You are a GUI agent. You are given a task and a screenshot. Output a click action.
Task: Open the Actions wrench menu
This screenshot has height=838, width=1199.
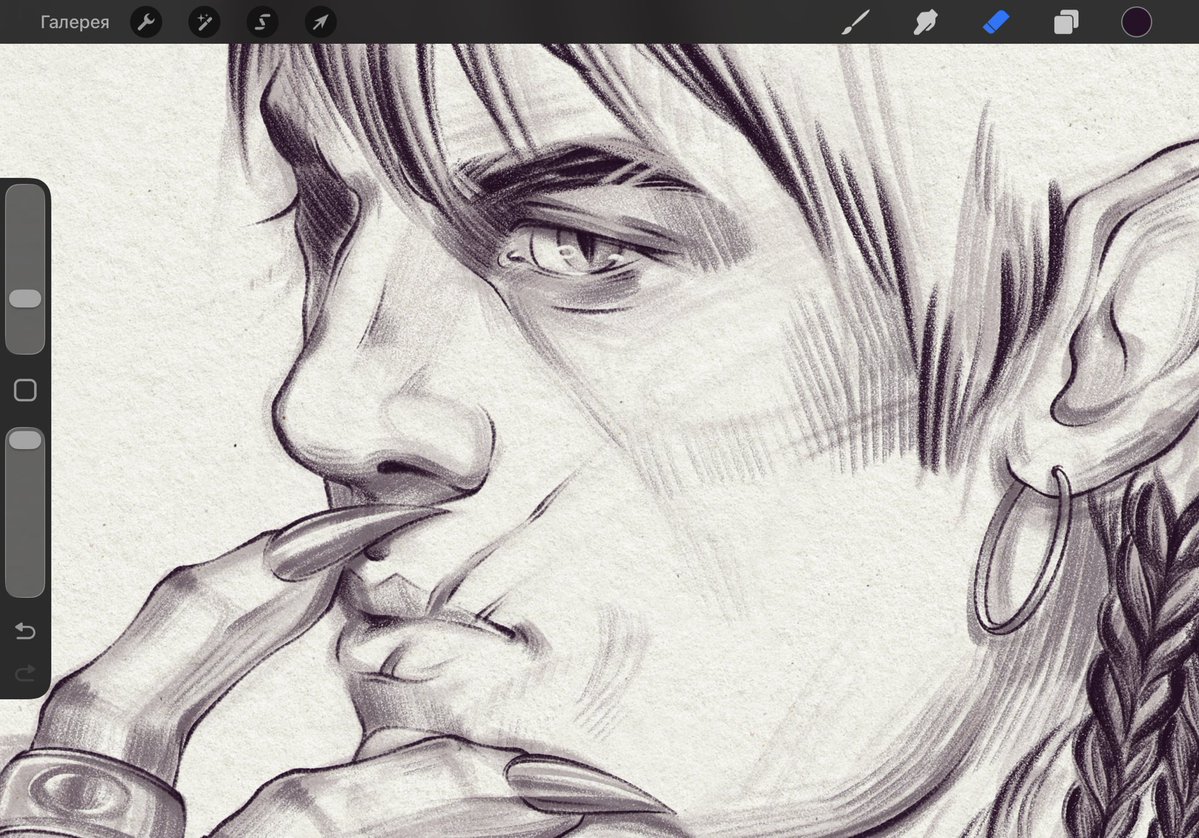146,22
